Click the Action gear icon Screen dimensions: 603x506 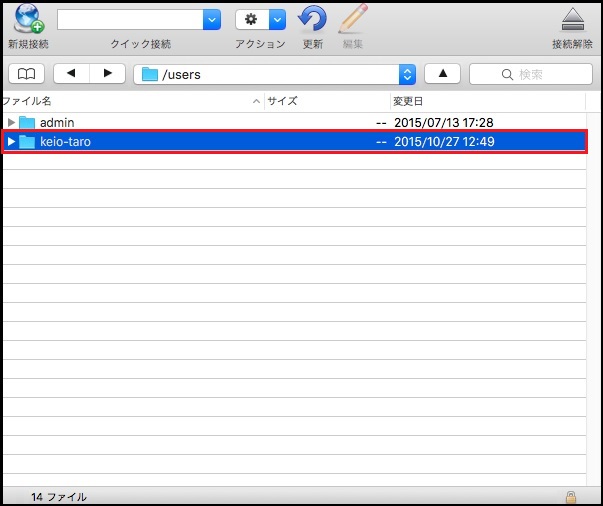click(x=250, y=20)
